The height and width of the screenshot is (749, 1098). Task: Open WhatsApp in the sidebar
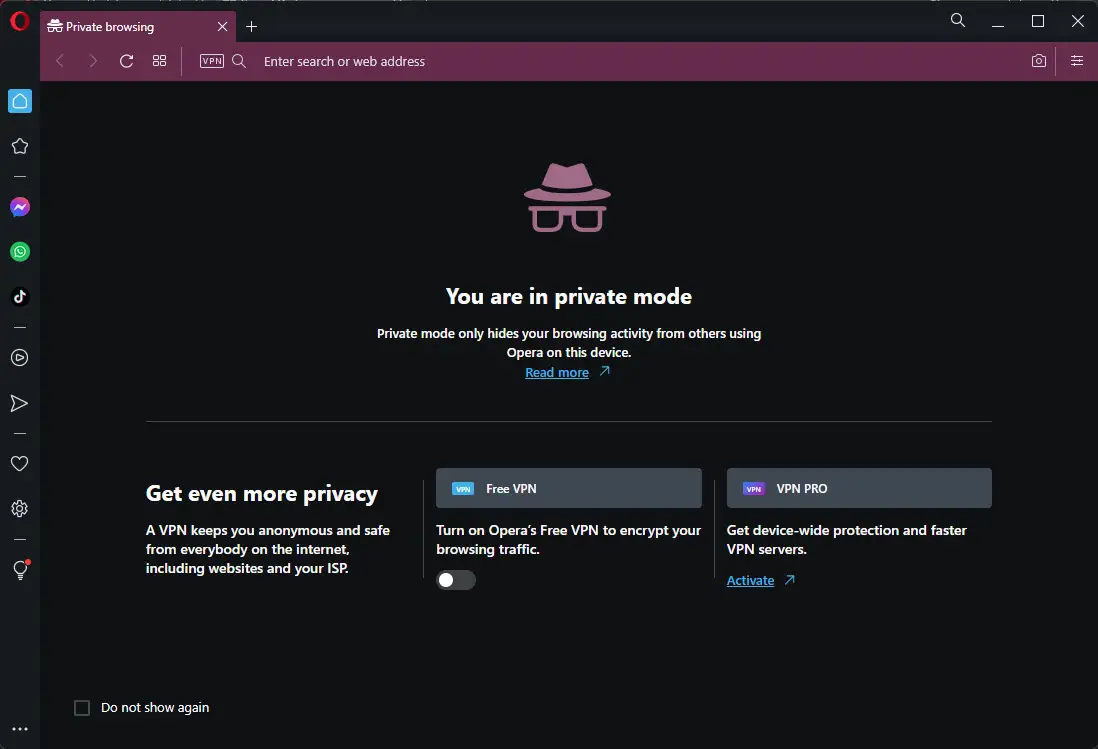pos(20,252)
